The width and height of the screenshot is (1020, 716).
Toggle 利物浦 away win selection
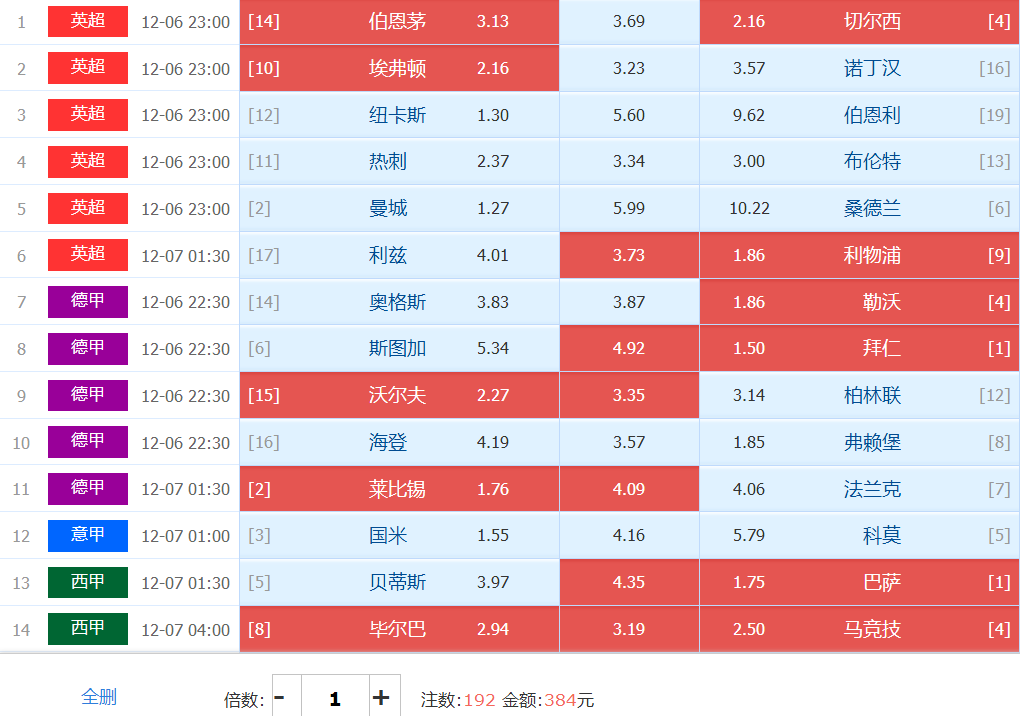(858, 256)
